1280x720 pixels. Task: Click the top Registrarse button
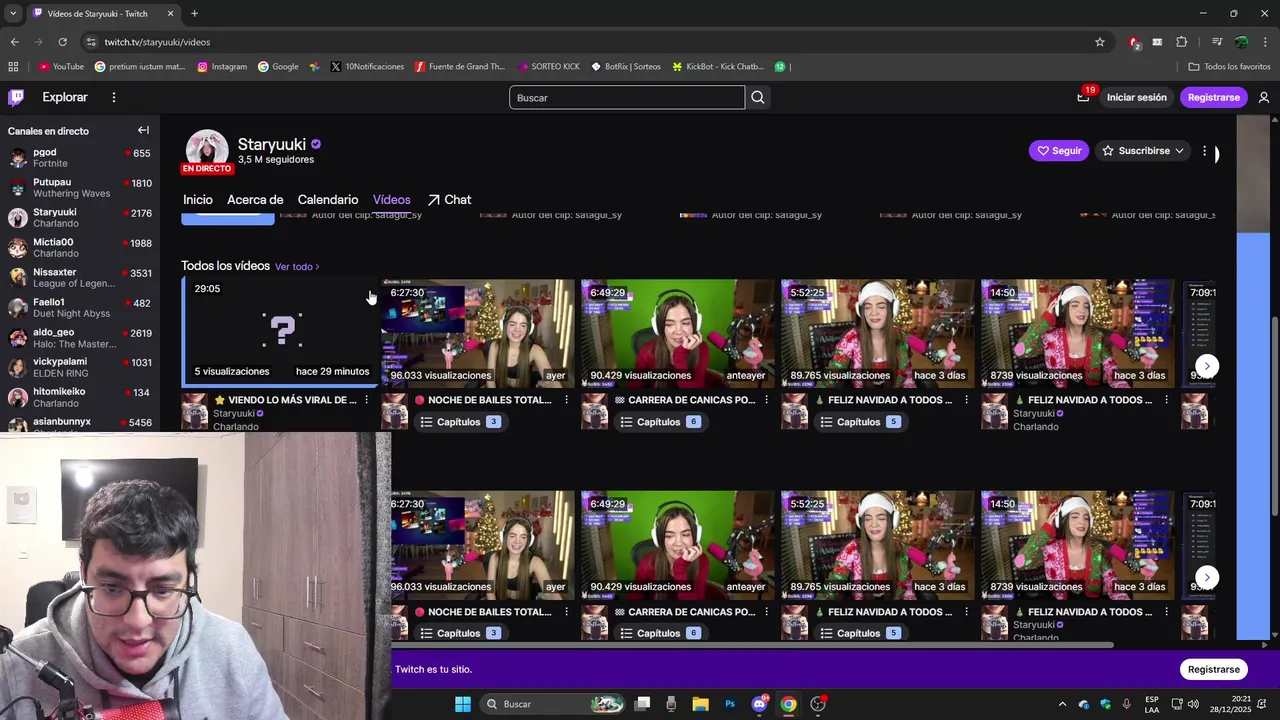point(1213,97)
